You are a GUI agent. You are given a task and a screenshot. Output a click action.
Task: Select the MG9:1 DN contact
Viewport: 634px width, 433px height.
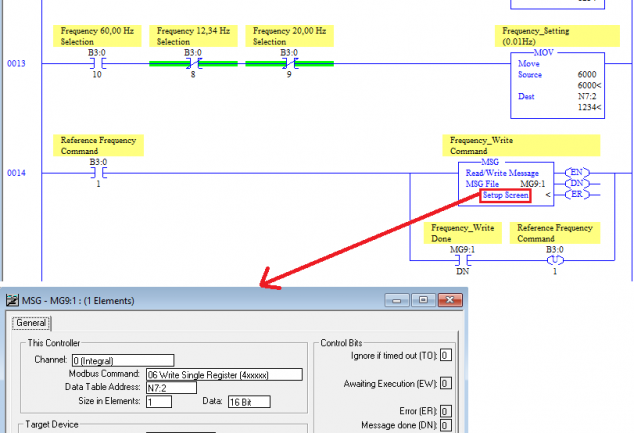463,260
